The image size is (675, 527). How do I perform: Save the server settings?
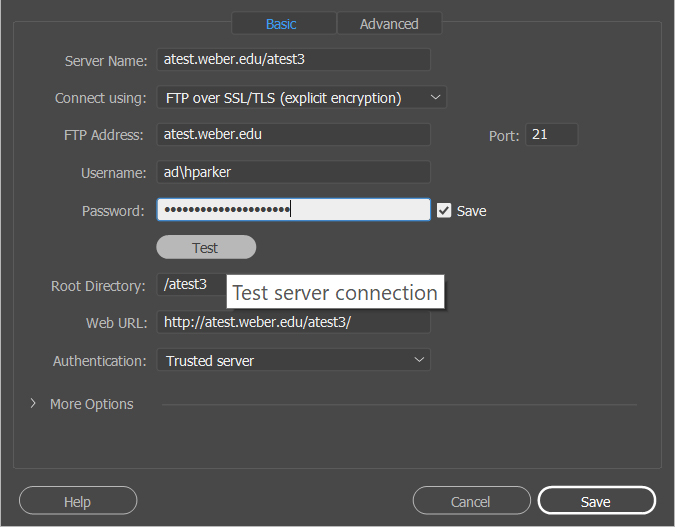click(x=596, y=501)
